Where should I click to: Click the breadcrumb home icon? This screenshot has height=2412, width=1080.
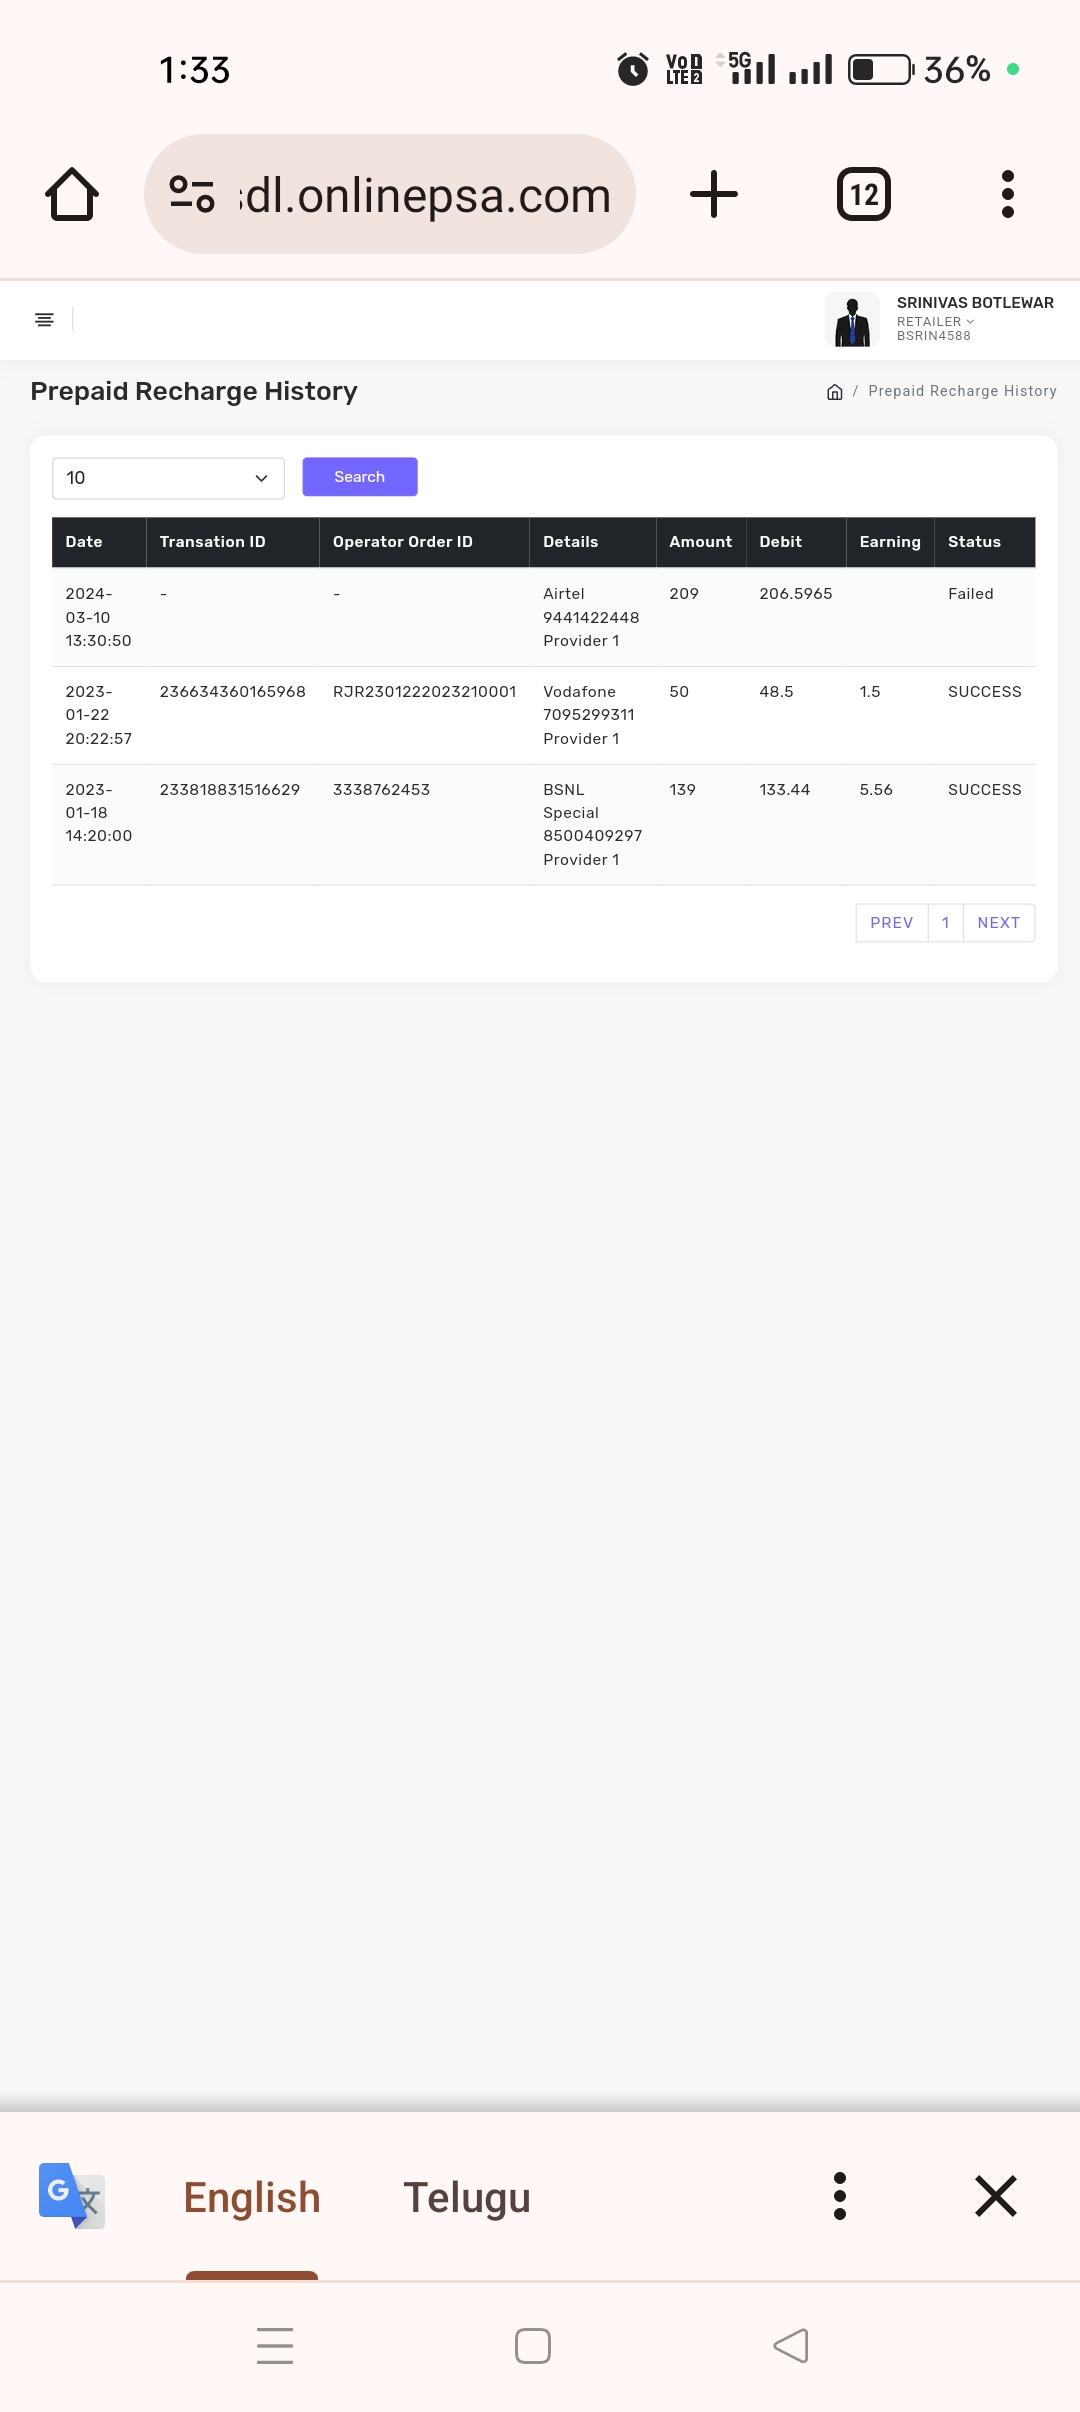coord(834,392)
